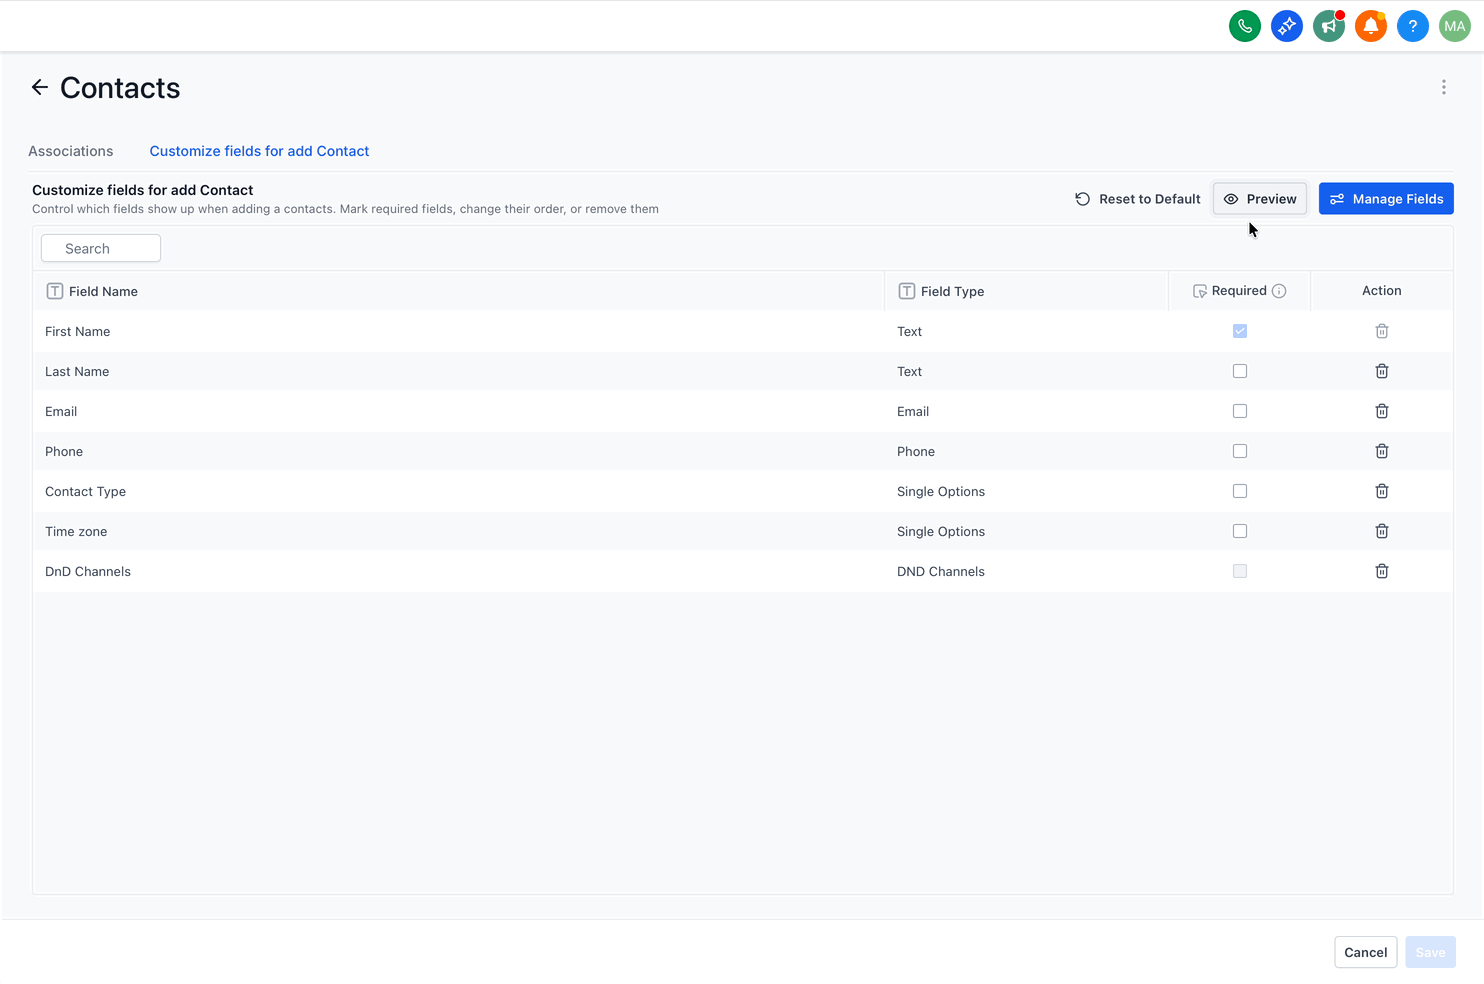Click the Cancel button
The width and height of the screenshot is (1484, 984).
[x=1365, y=952]
